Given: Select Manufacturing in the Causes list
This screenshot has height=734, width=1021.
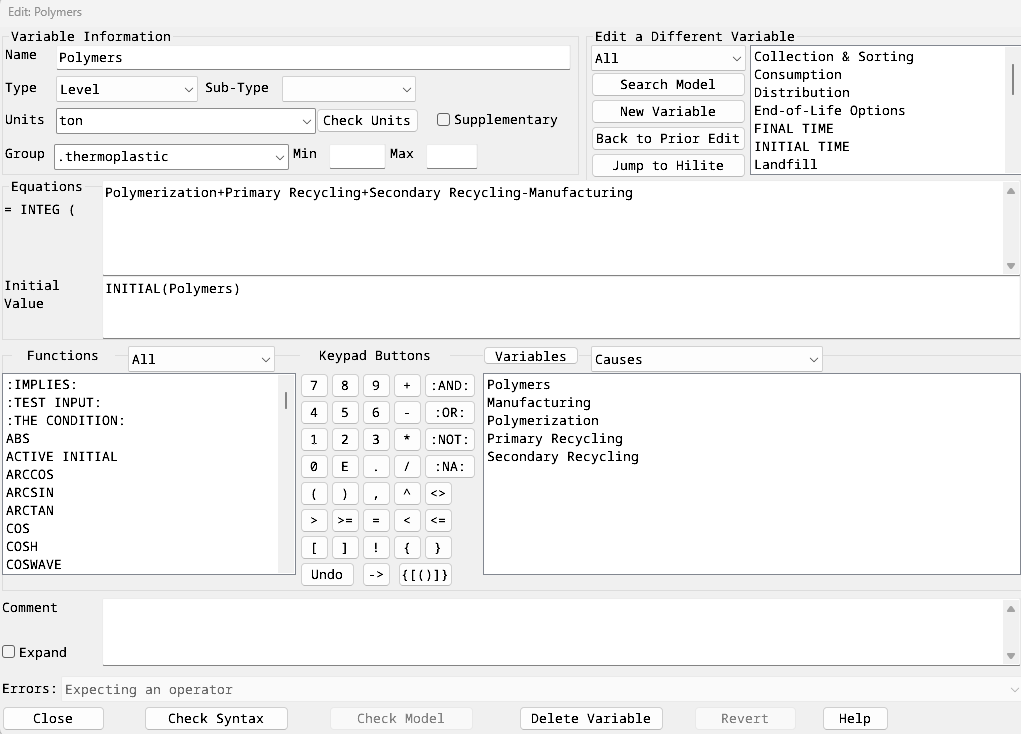Looking at the screenshot, I should (538, 402).
